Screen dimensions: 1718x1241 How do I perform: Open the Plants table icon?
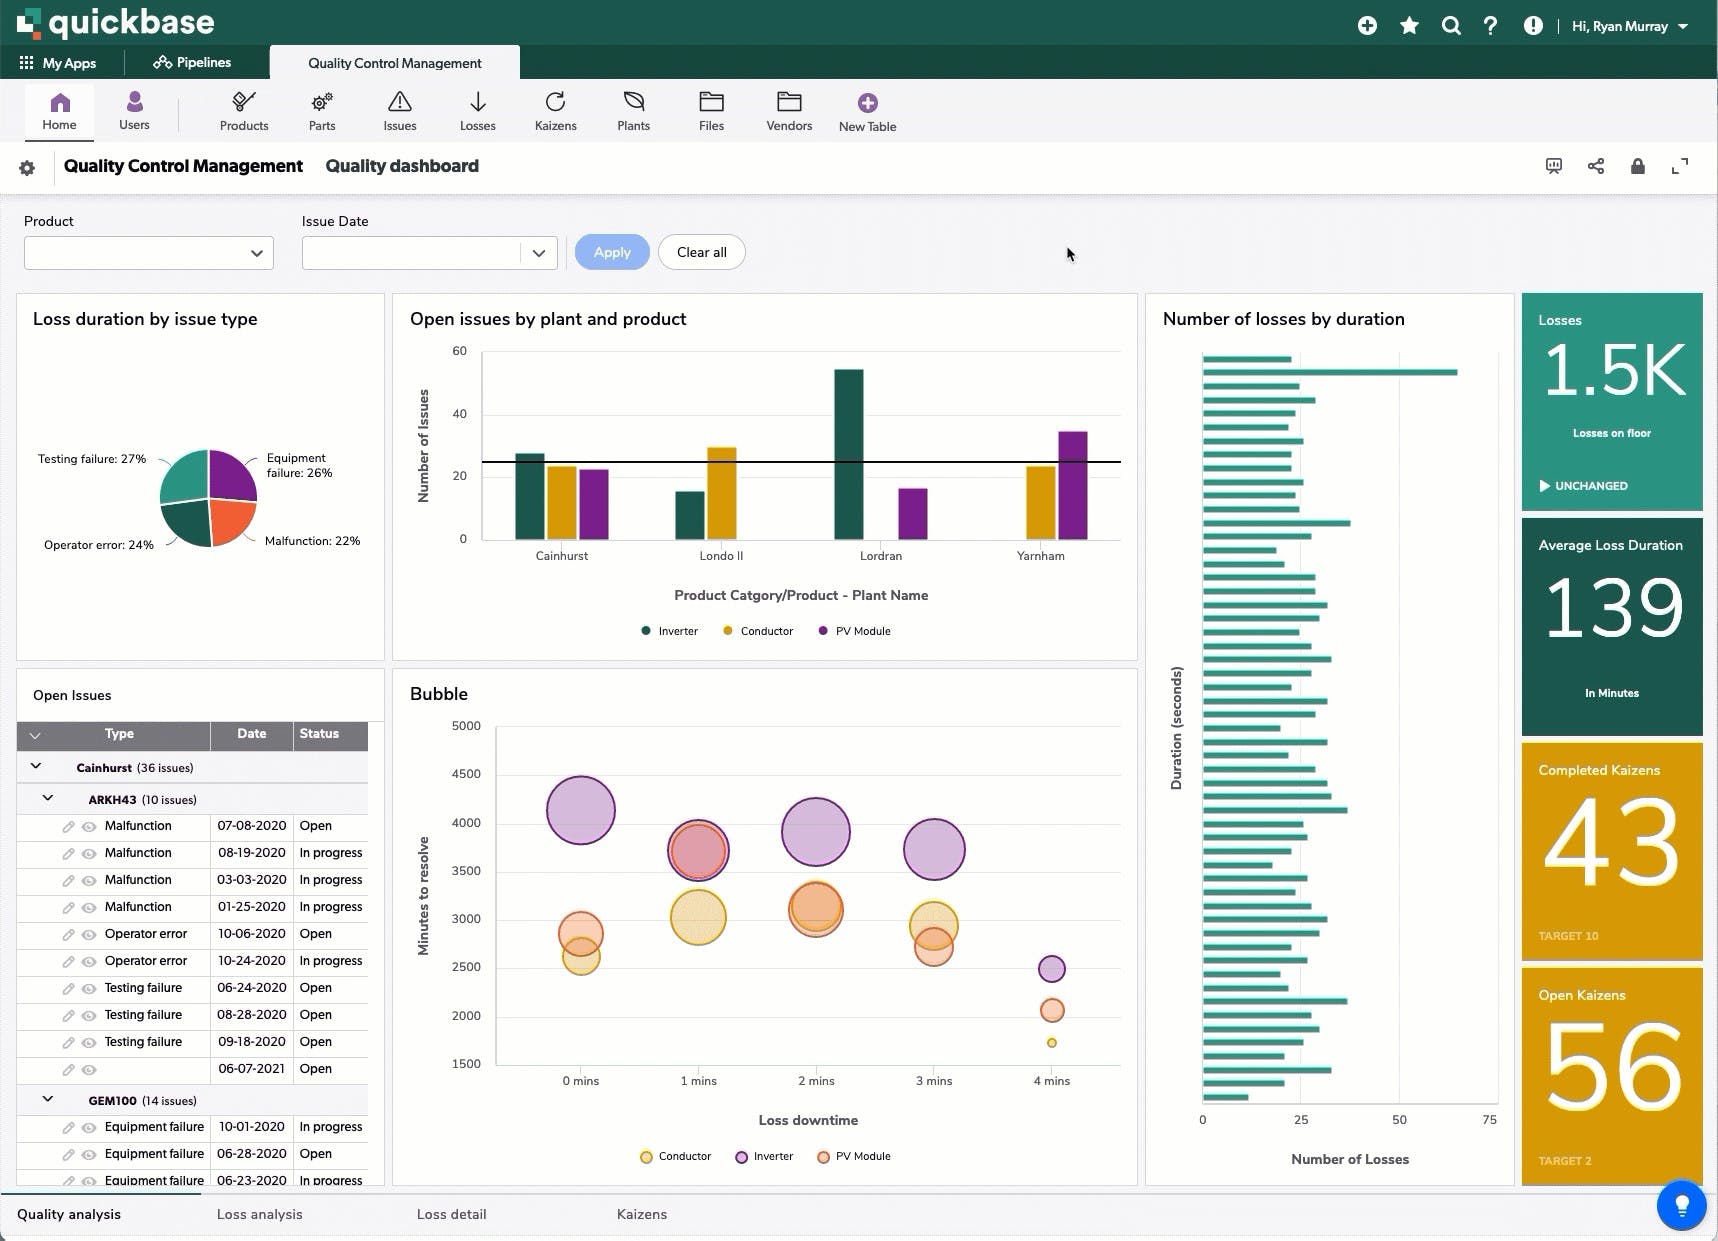(x=633, y=102)
